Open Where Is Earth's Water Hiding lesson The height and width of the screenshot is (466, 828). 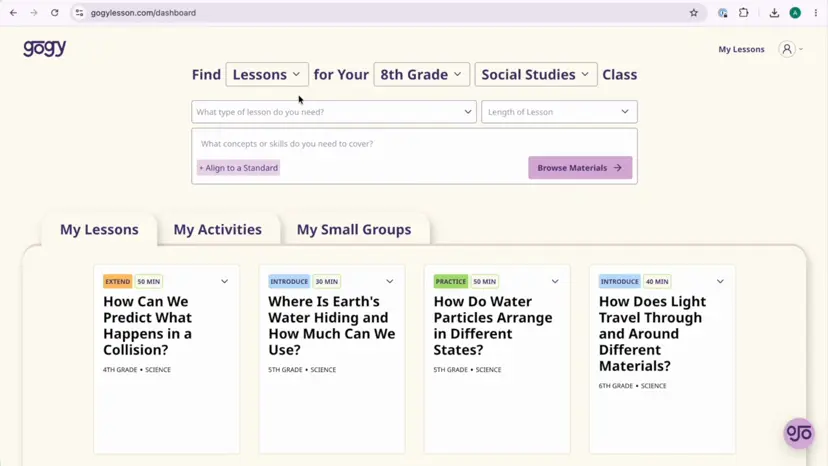click(332, 325)
